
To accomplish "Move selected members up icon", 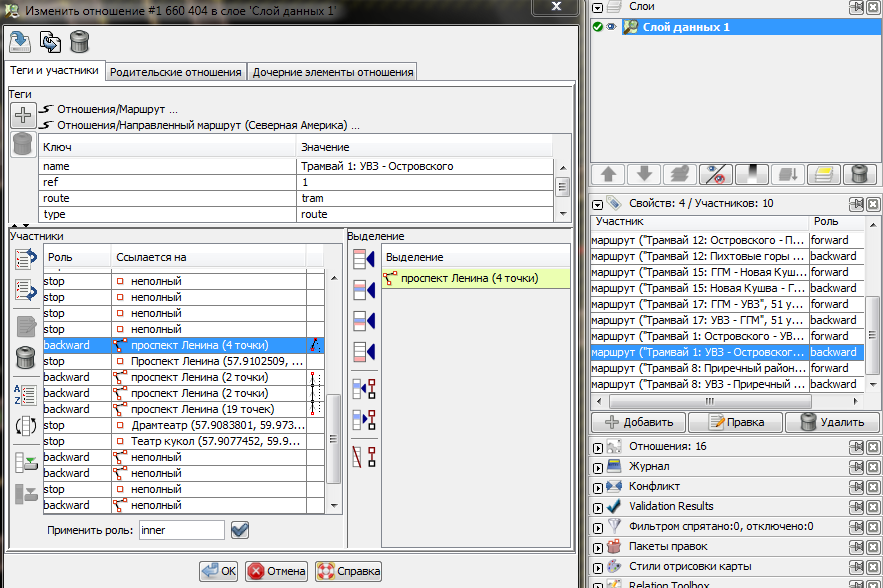I will tap(25, 259).
